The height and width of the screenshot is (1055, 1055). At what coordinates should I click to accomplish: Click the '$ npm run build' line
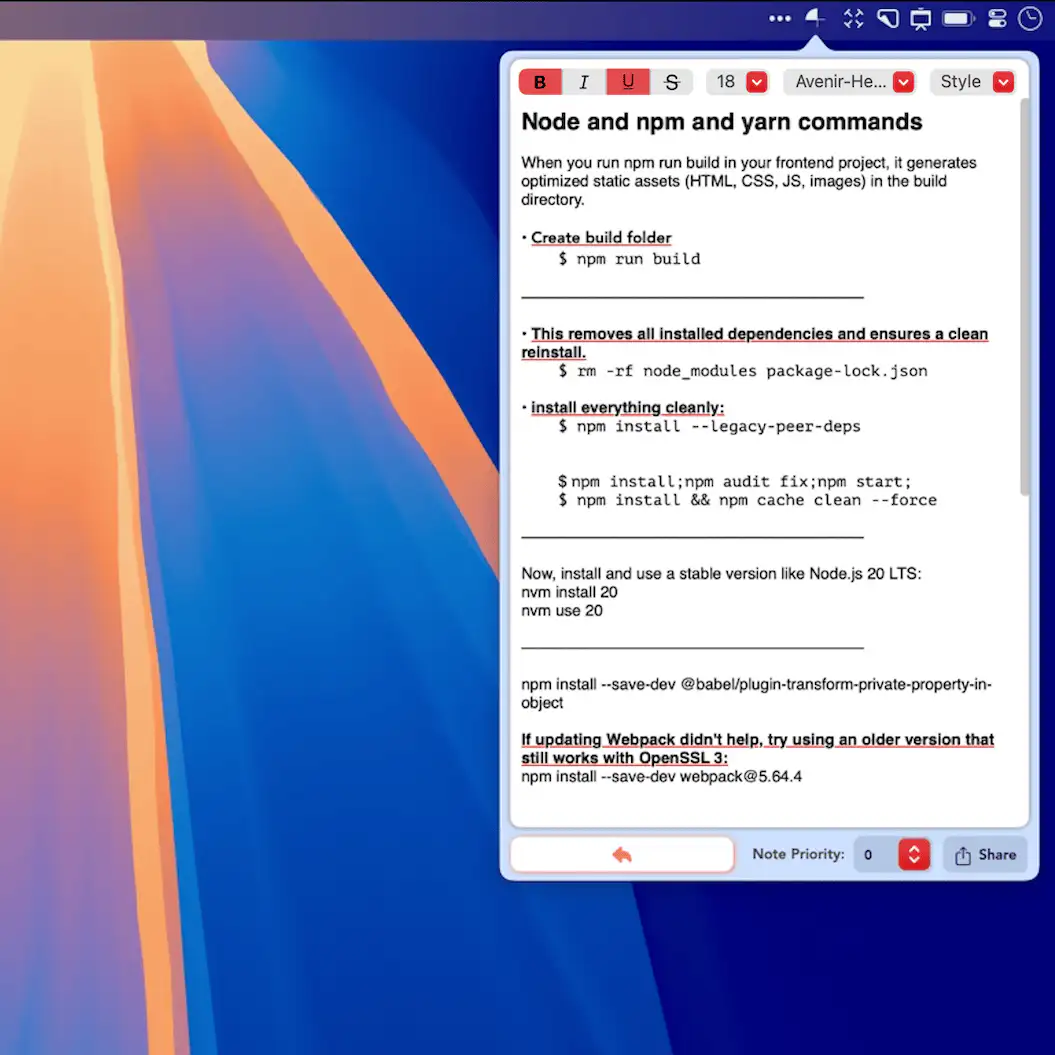[628, 259]
